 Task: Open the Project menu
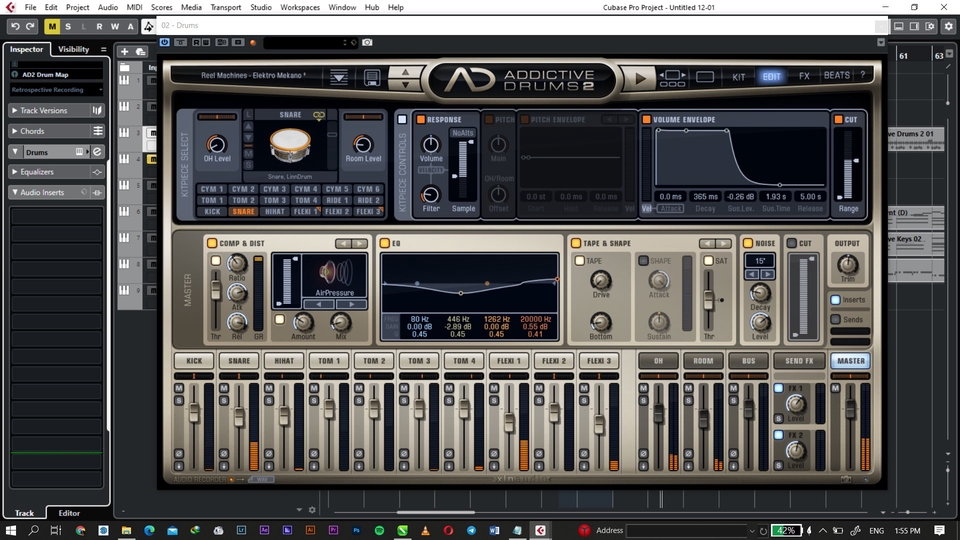pos(78,7)
